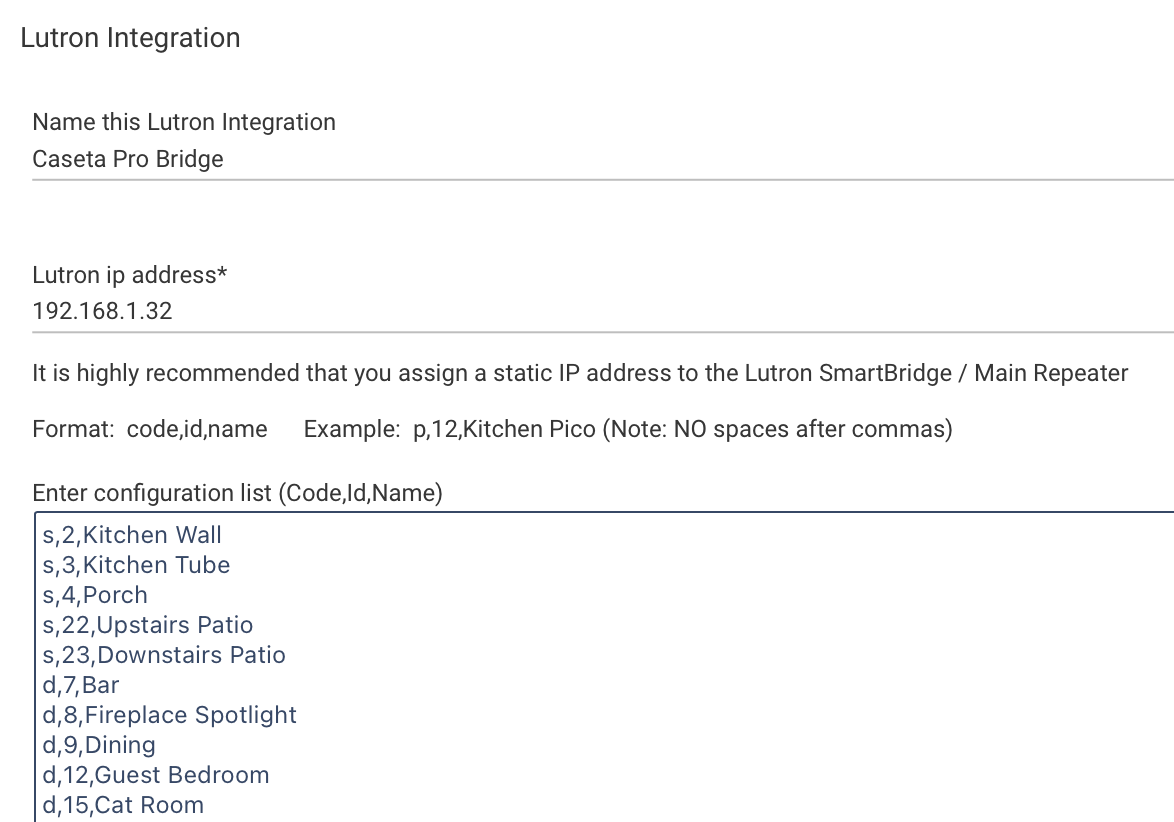Click the 's,3,Kitchen Tube' configuration line
Screen dimensions: 1174x822
point(136,565)
